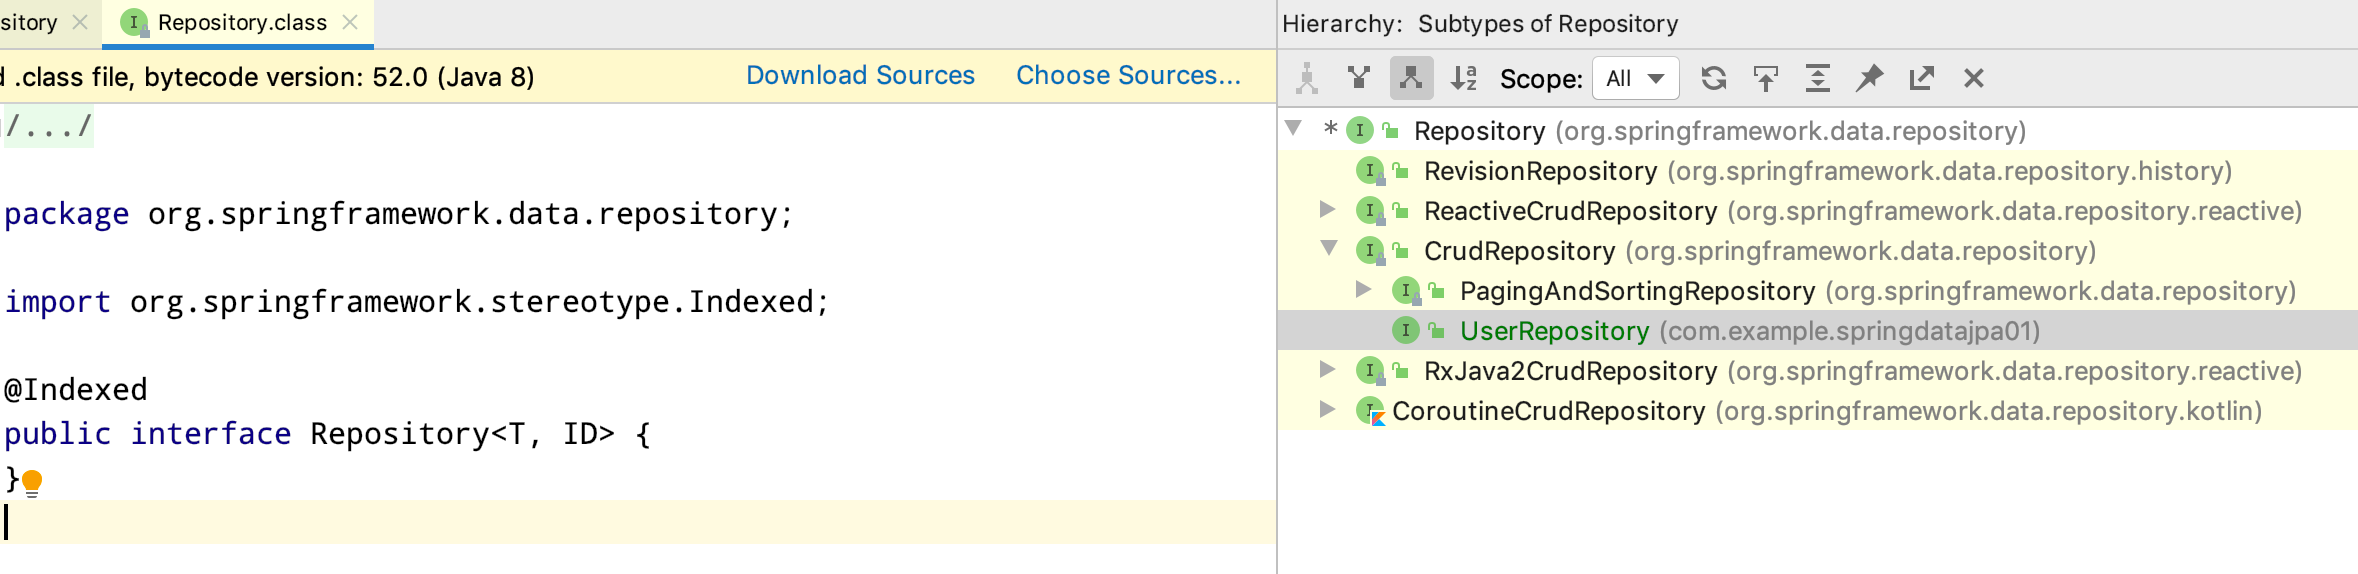Switch to Supertypes hierarchy view icon

tap(1358, 78)
